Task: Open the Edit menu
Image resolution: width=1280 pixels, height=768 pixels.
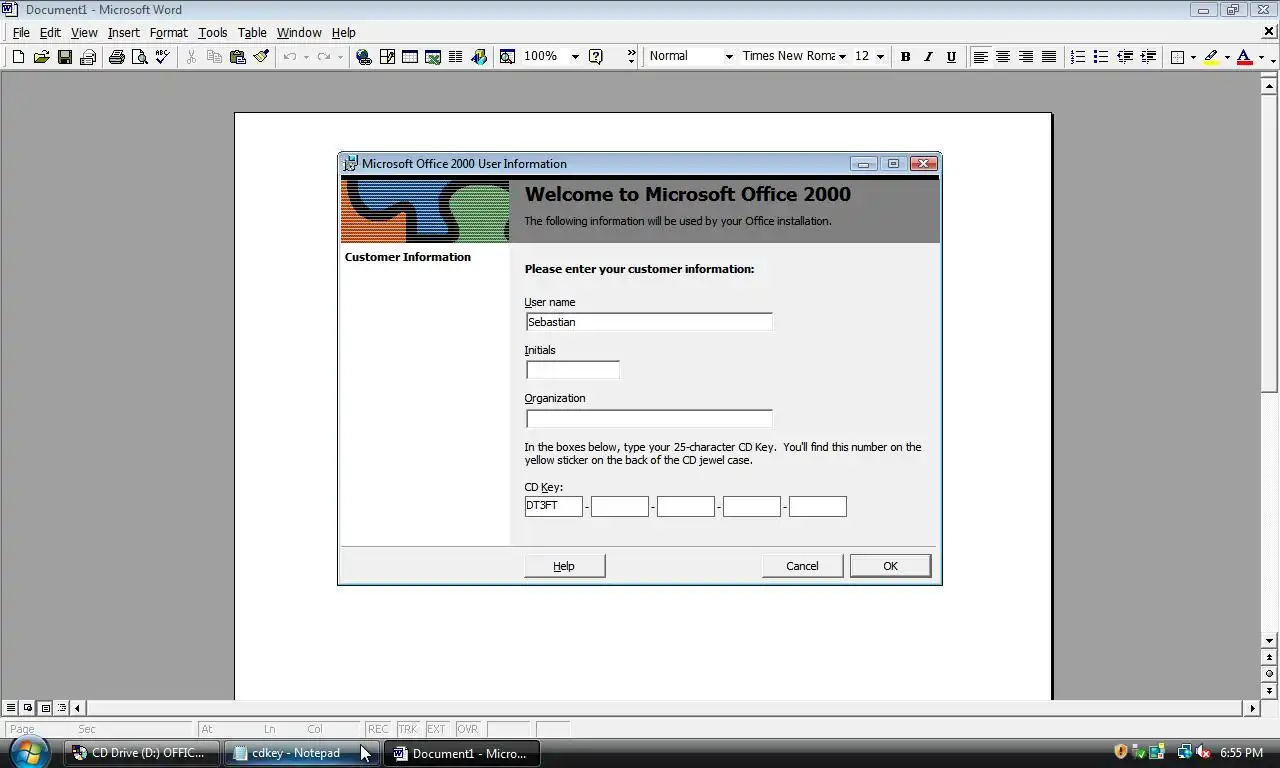Action: pyautogui.click(x=50, y=33)
